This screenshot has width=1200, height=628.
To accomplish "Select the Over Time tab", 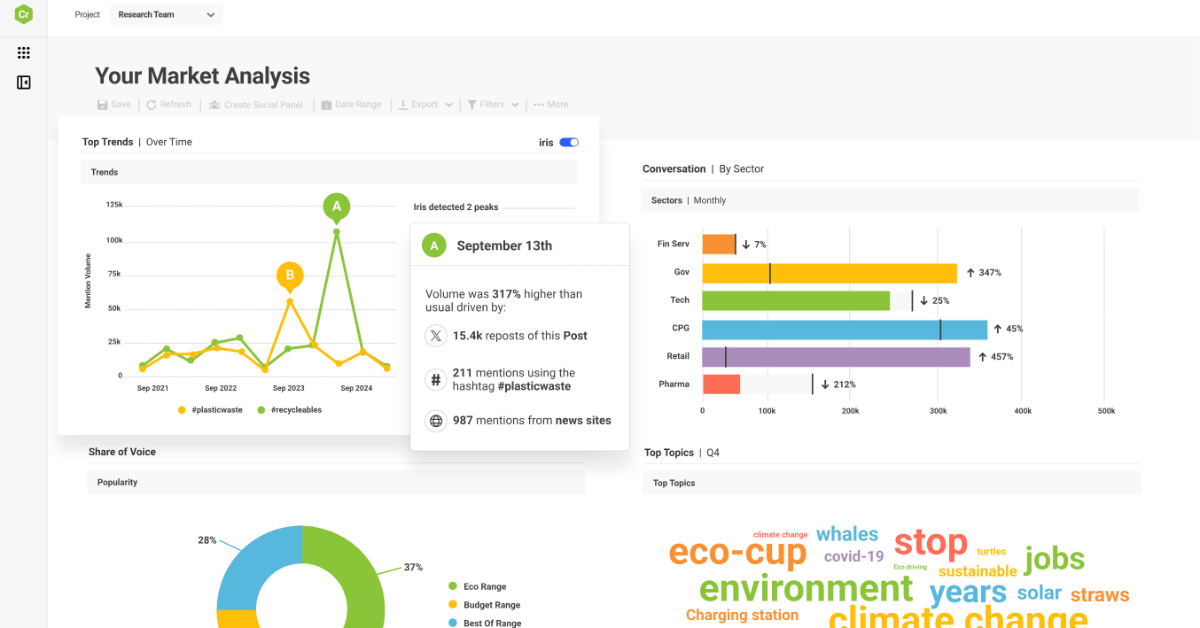I will point(169,142).
